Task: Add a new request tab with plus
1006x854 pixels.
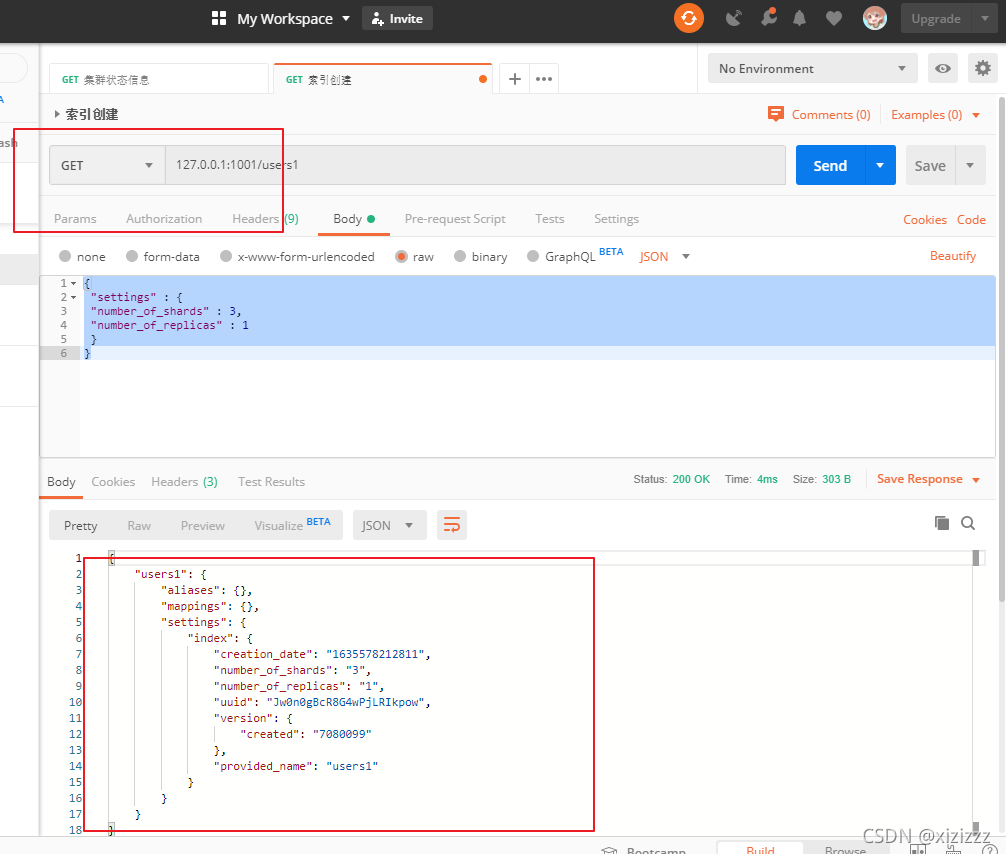Action: pyautogui.click(x=515, y=79)
